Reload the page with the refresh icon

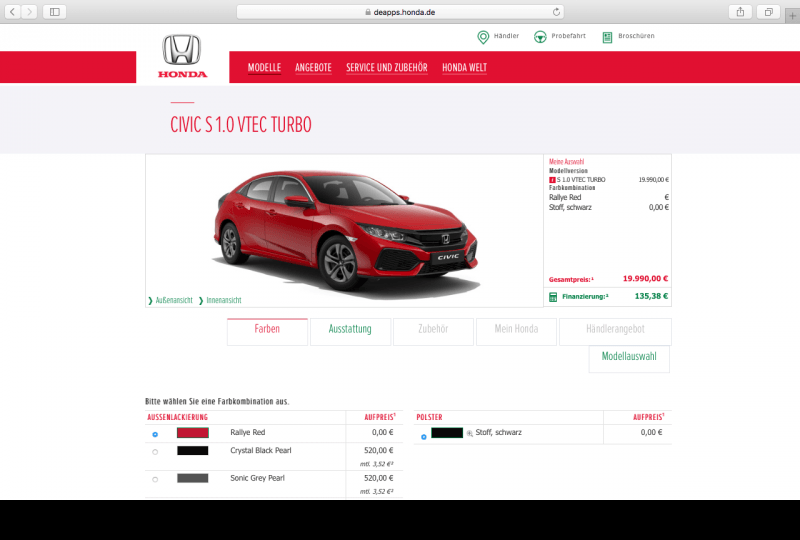coord(556,12)
